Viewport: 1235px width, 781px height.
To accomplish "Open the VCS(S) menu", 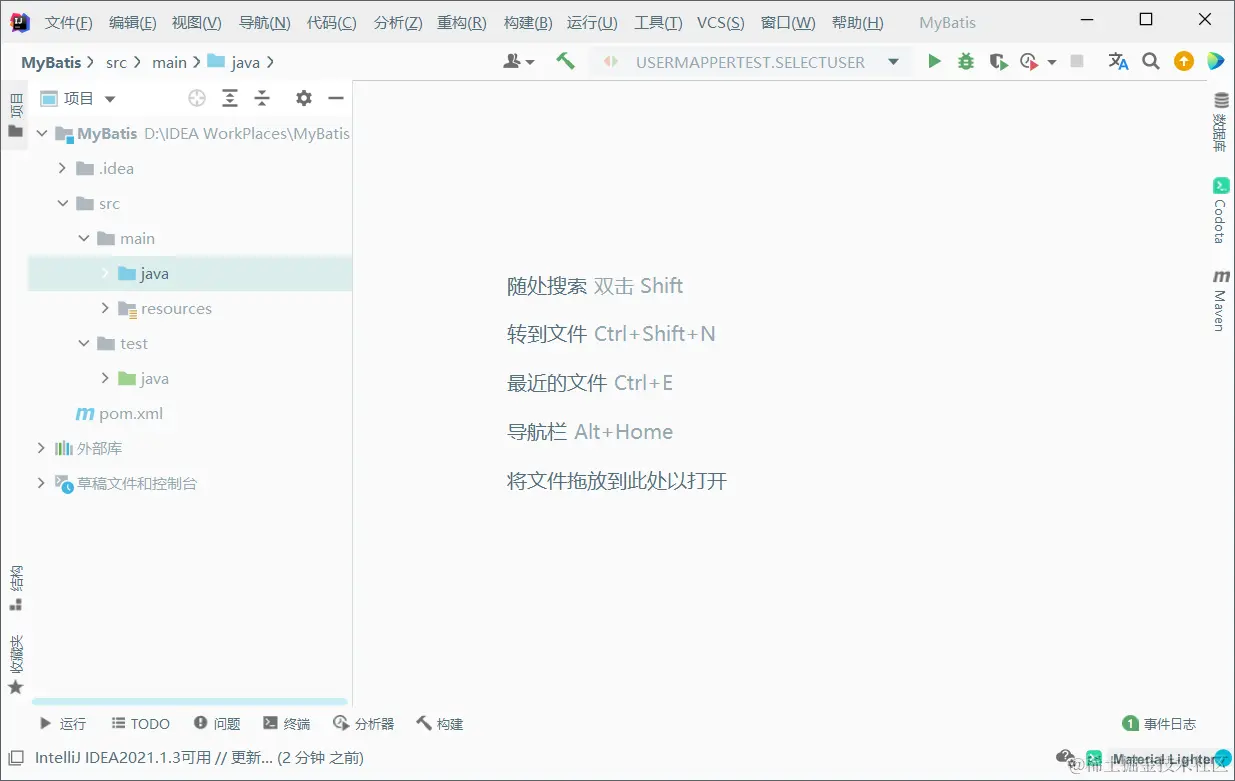I will click(x=720, y=22).
